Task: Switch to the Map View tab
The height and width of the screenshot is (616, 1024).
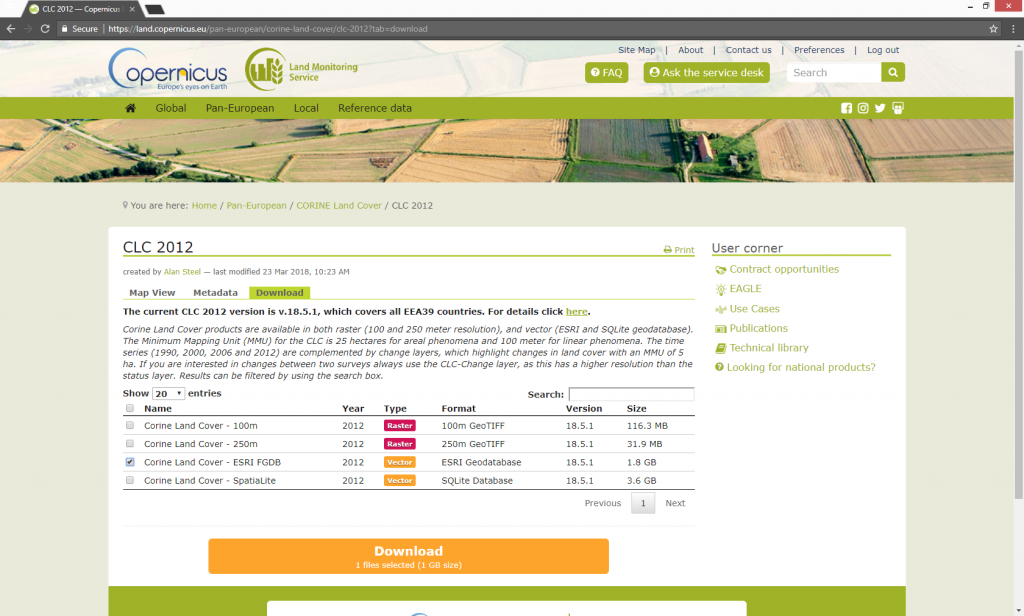Action: [152, 293]
